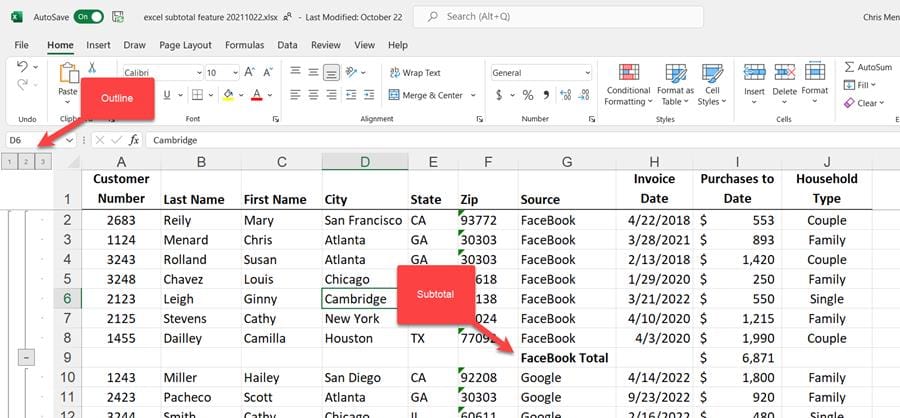The image size is (900, 418).
Task: Switch to the Formulas tab
Action: click(x=245, y=45)
